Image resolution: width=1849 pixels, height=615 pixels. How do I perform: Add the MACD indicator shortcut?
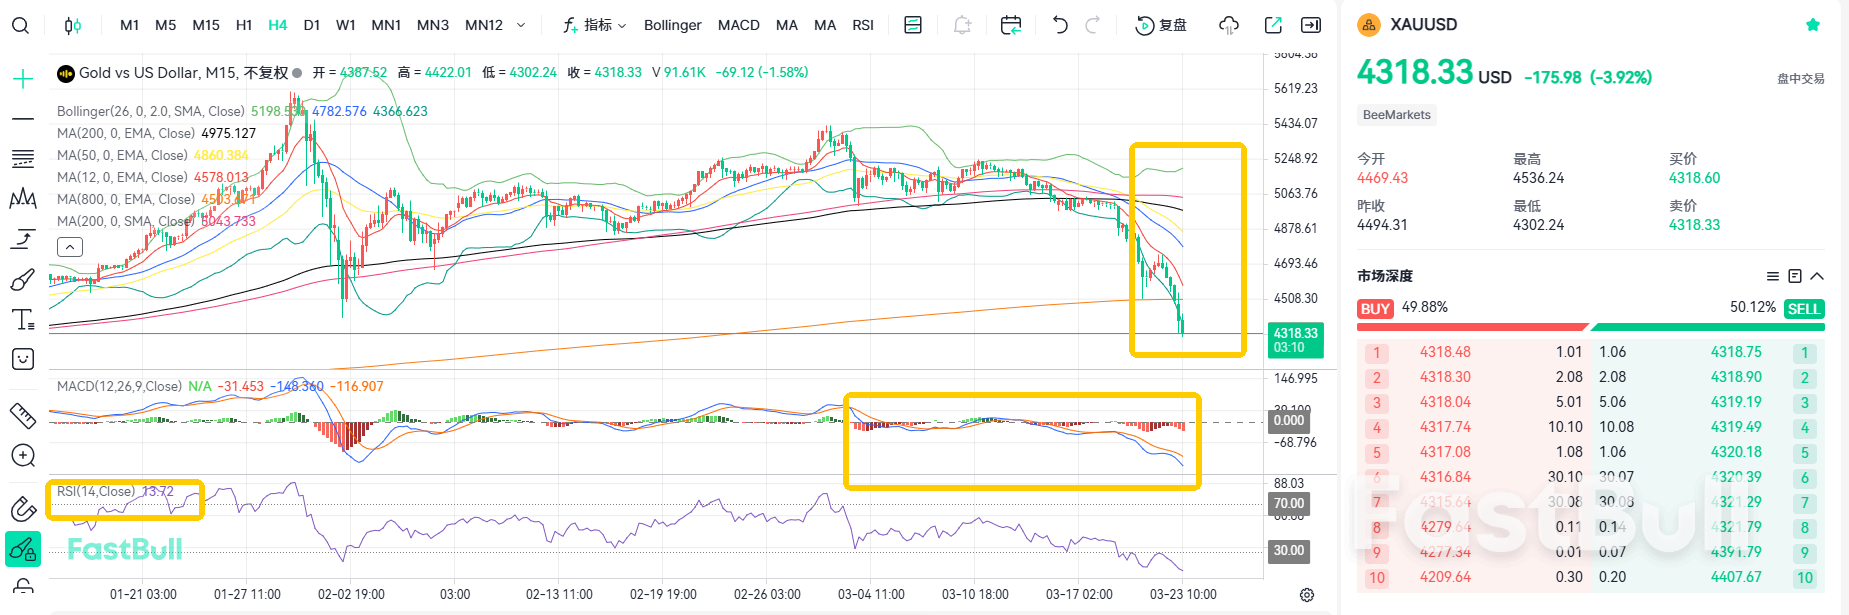739,25
